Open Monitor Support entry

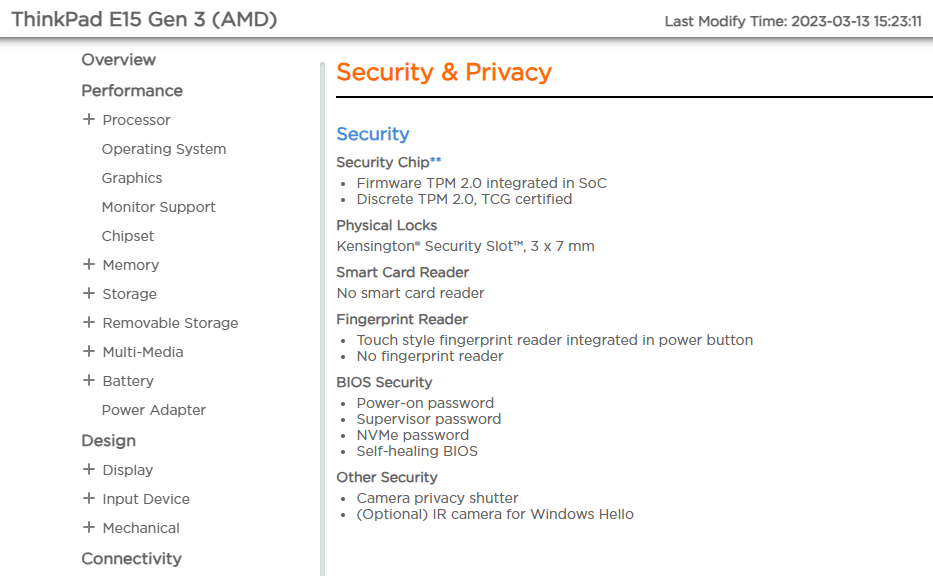pos(158,207)
